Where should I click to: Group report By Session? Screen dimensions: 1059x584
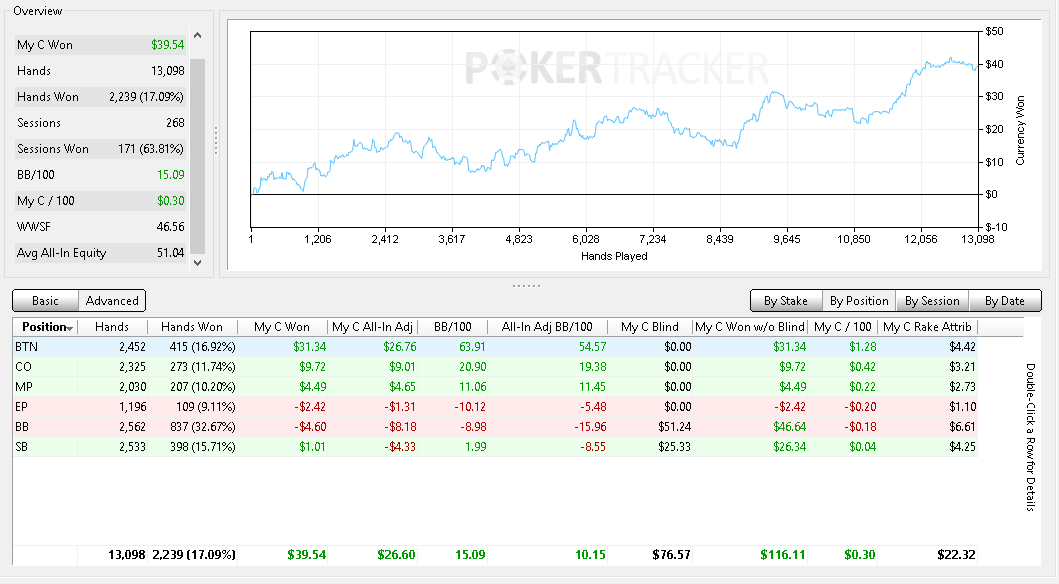(932, 300)
